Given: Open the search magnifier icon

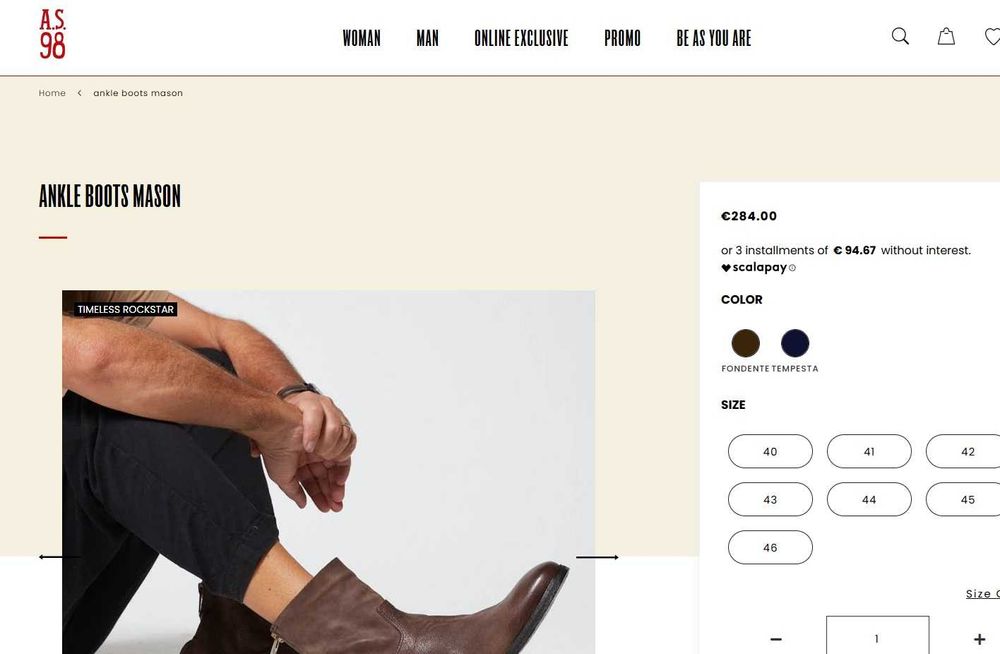Looking at the screenshot, I should (900, 36).
